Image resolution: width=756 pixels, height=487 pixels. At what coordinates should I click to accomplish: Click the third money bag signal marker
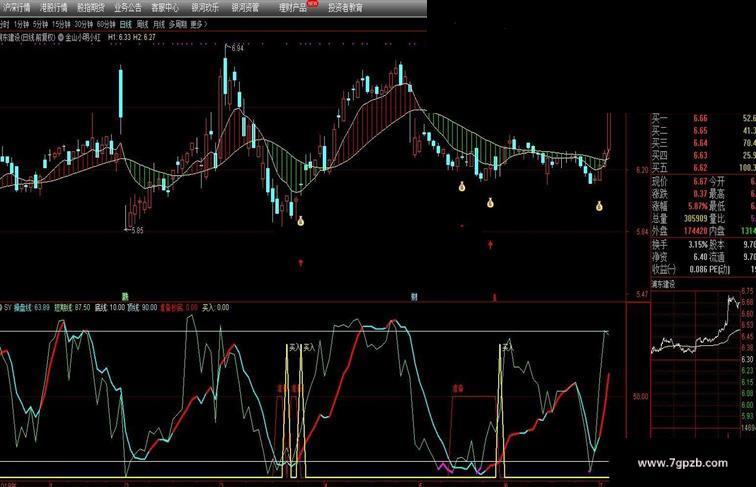[490, 203]
